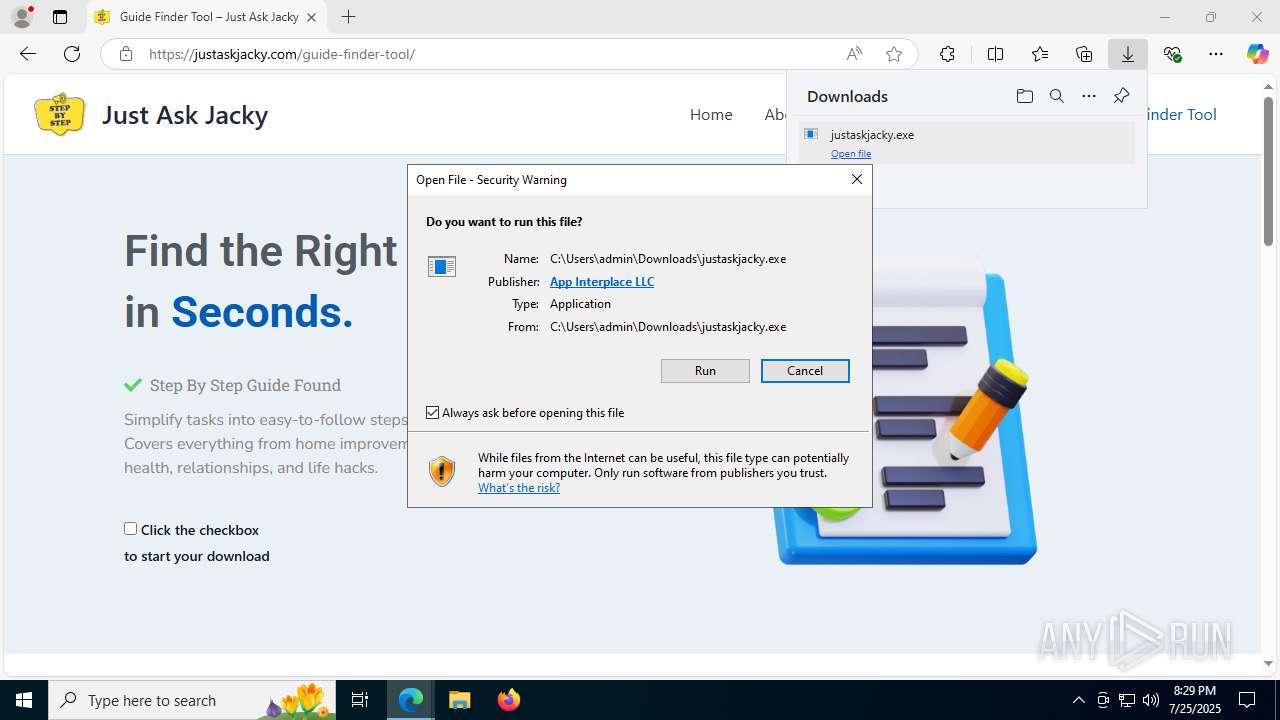Tick the download start checkbox on page

click(130, 529)
